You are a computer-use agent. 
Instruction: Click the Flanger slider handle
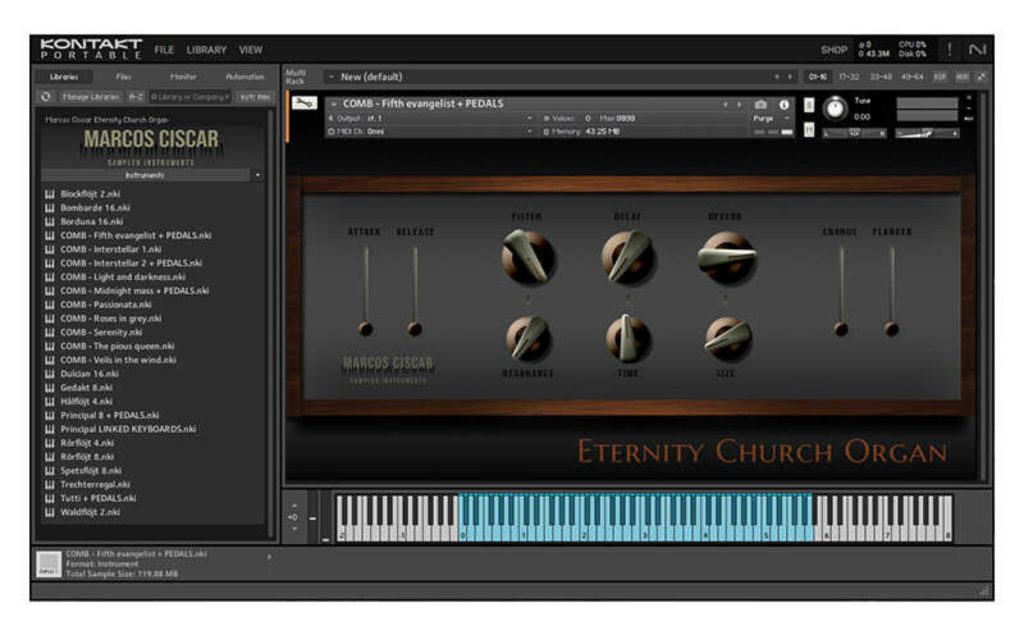pos(891,329)
